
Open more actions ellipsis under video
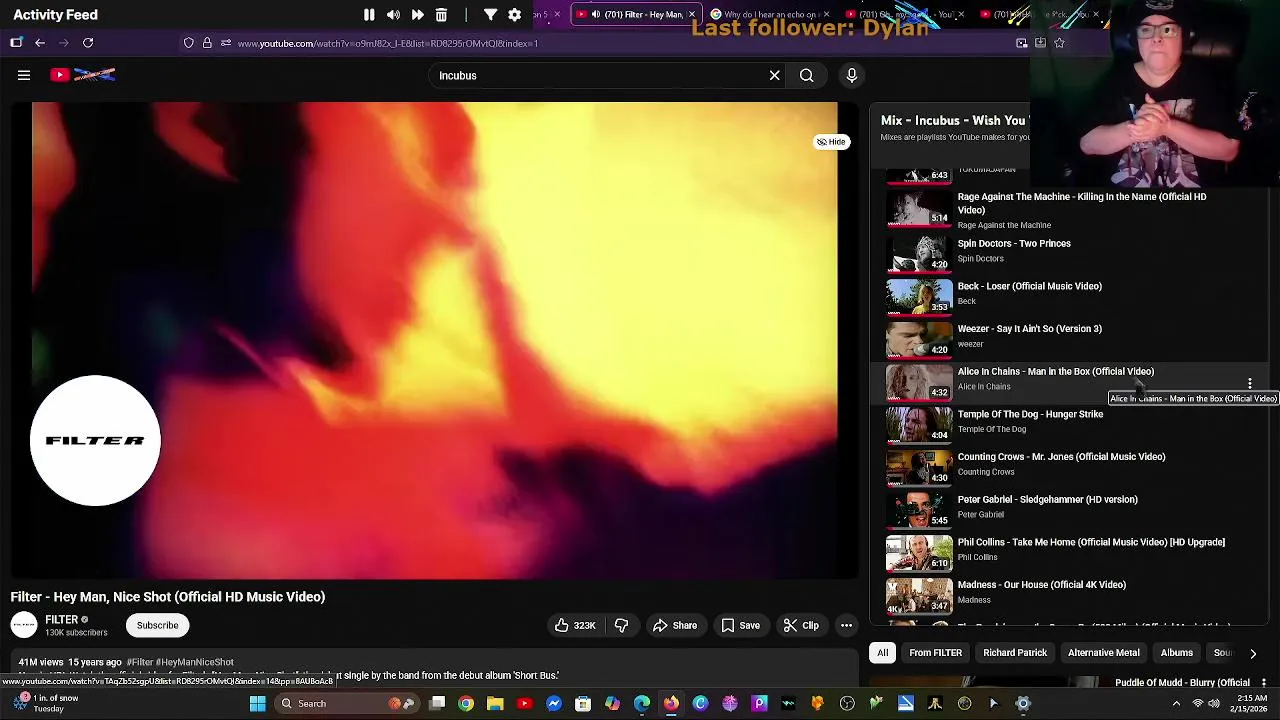click(x=846, y=625)
